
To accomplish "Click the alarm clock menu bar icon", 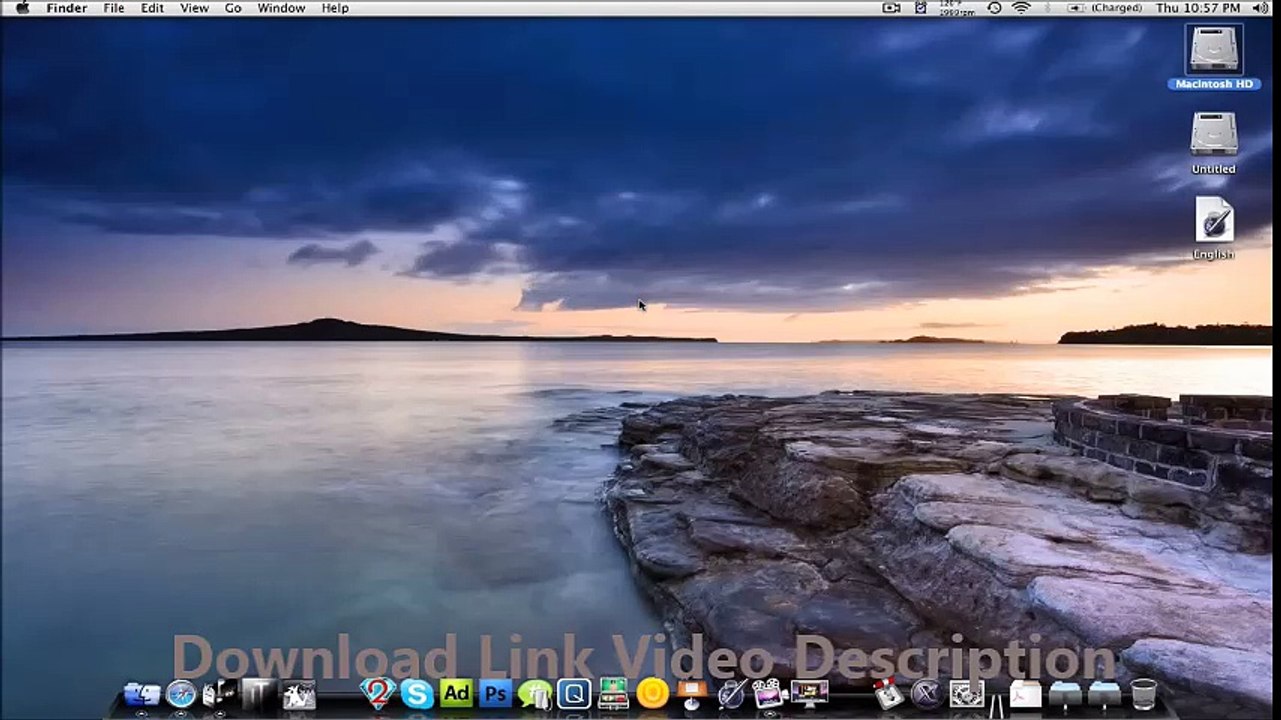I will [921, 8].
